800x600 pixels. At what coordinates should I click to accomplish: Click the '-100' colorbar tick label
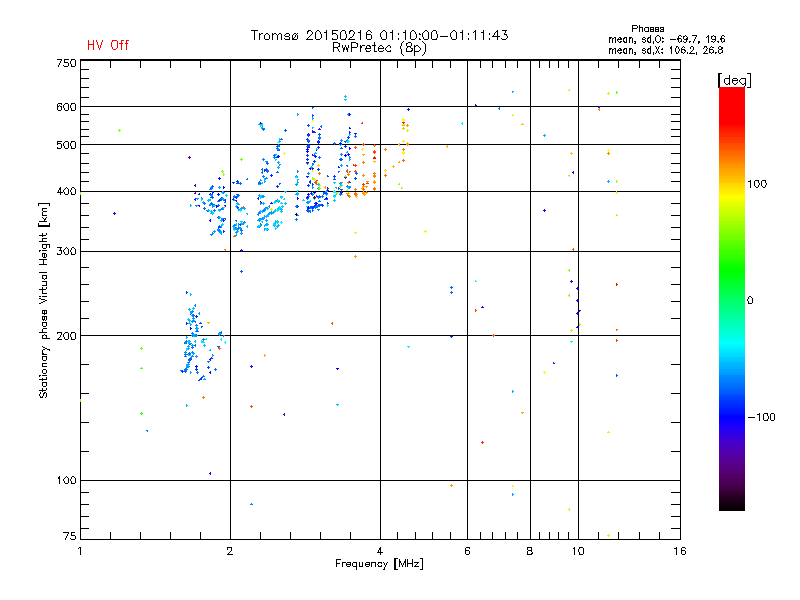click(x=761, y=417)
